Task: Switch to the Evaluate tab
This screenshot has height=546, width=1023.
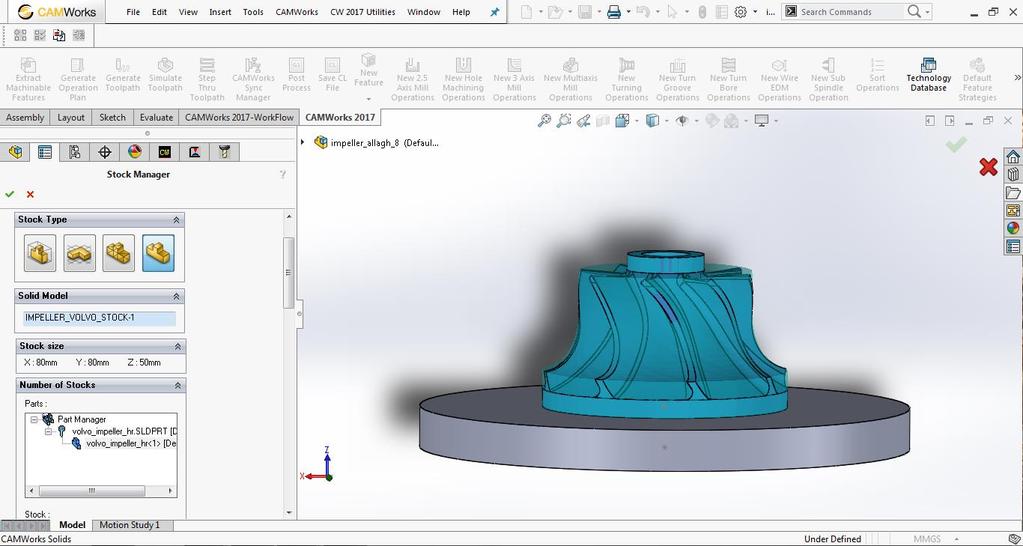Action: [x=157, y=117]
